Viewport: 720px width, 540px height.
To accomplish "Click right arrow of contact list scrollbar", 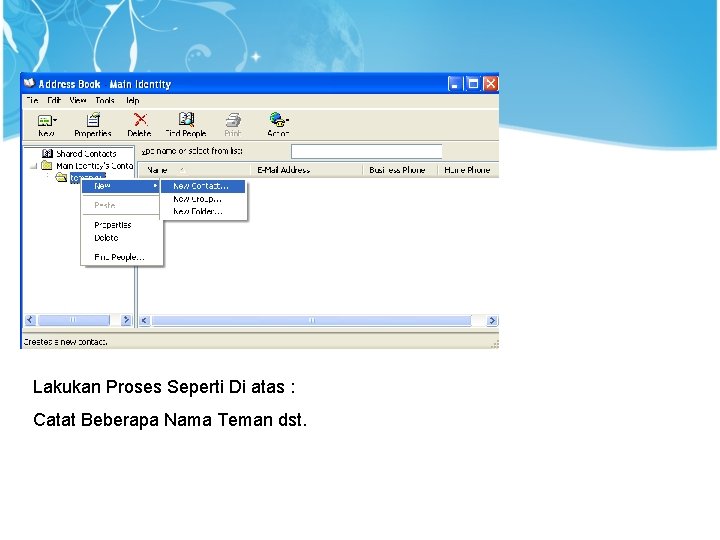I will pyautogui.click(x=492, y=321).
